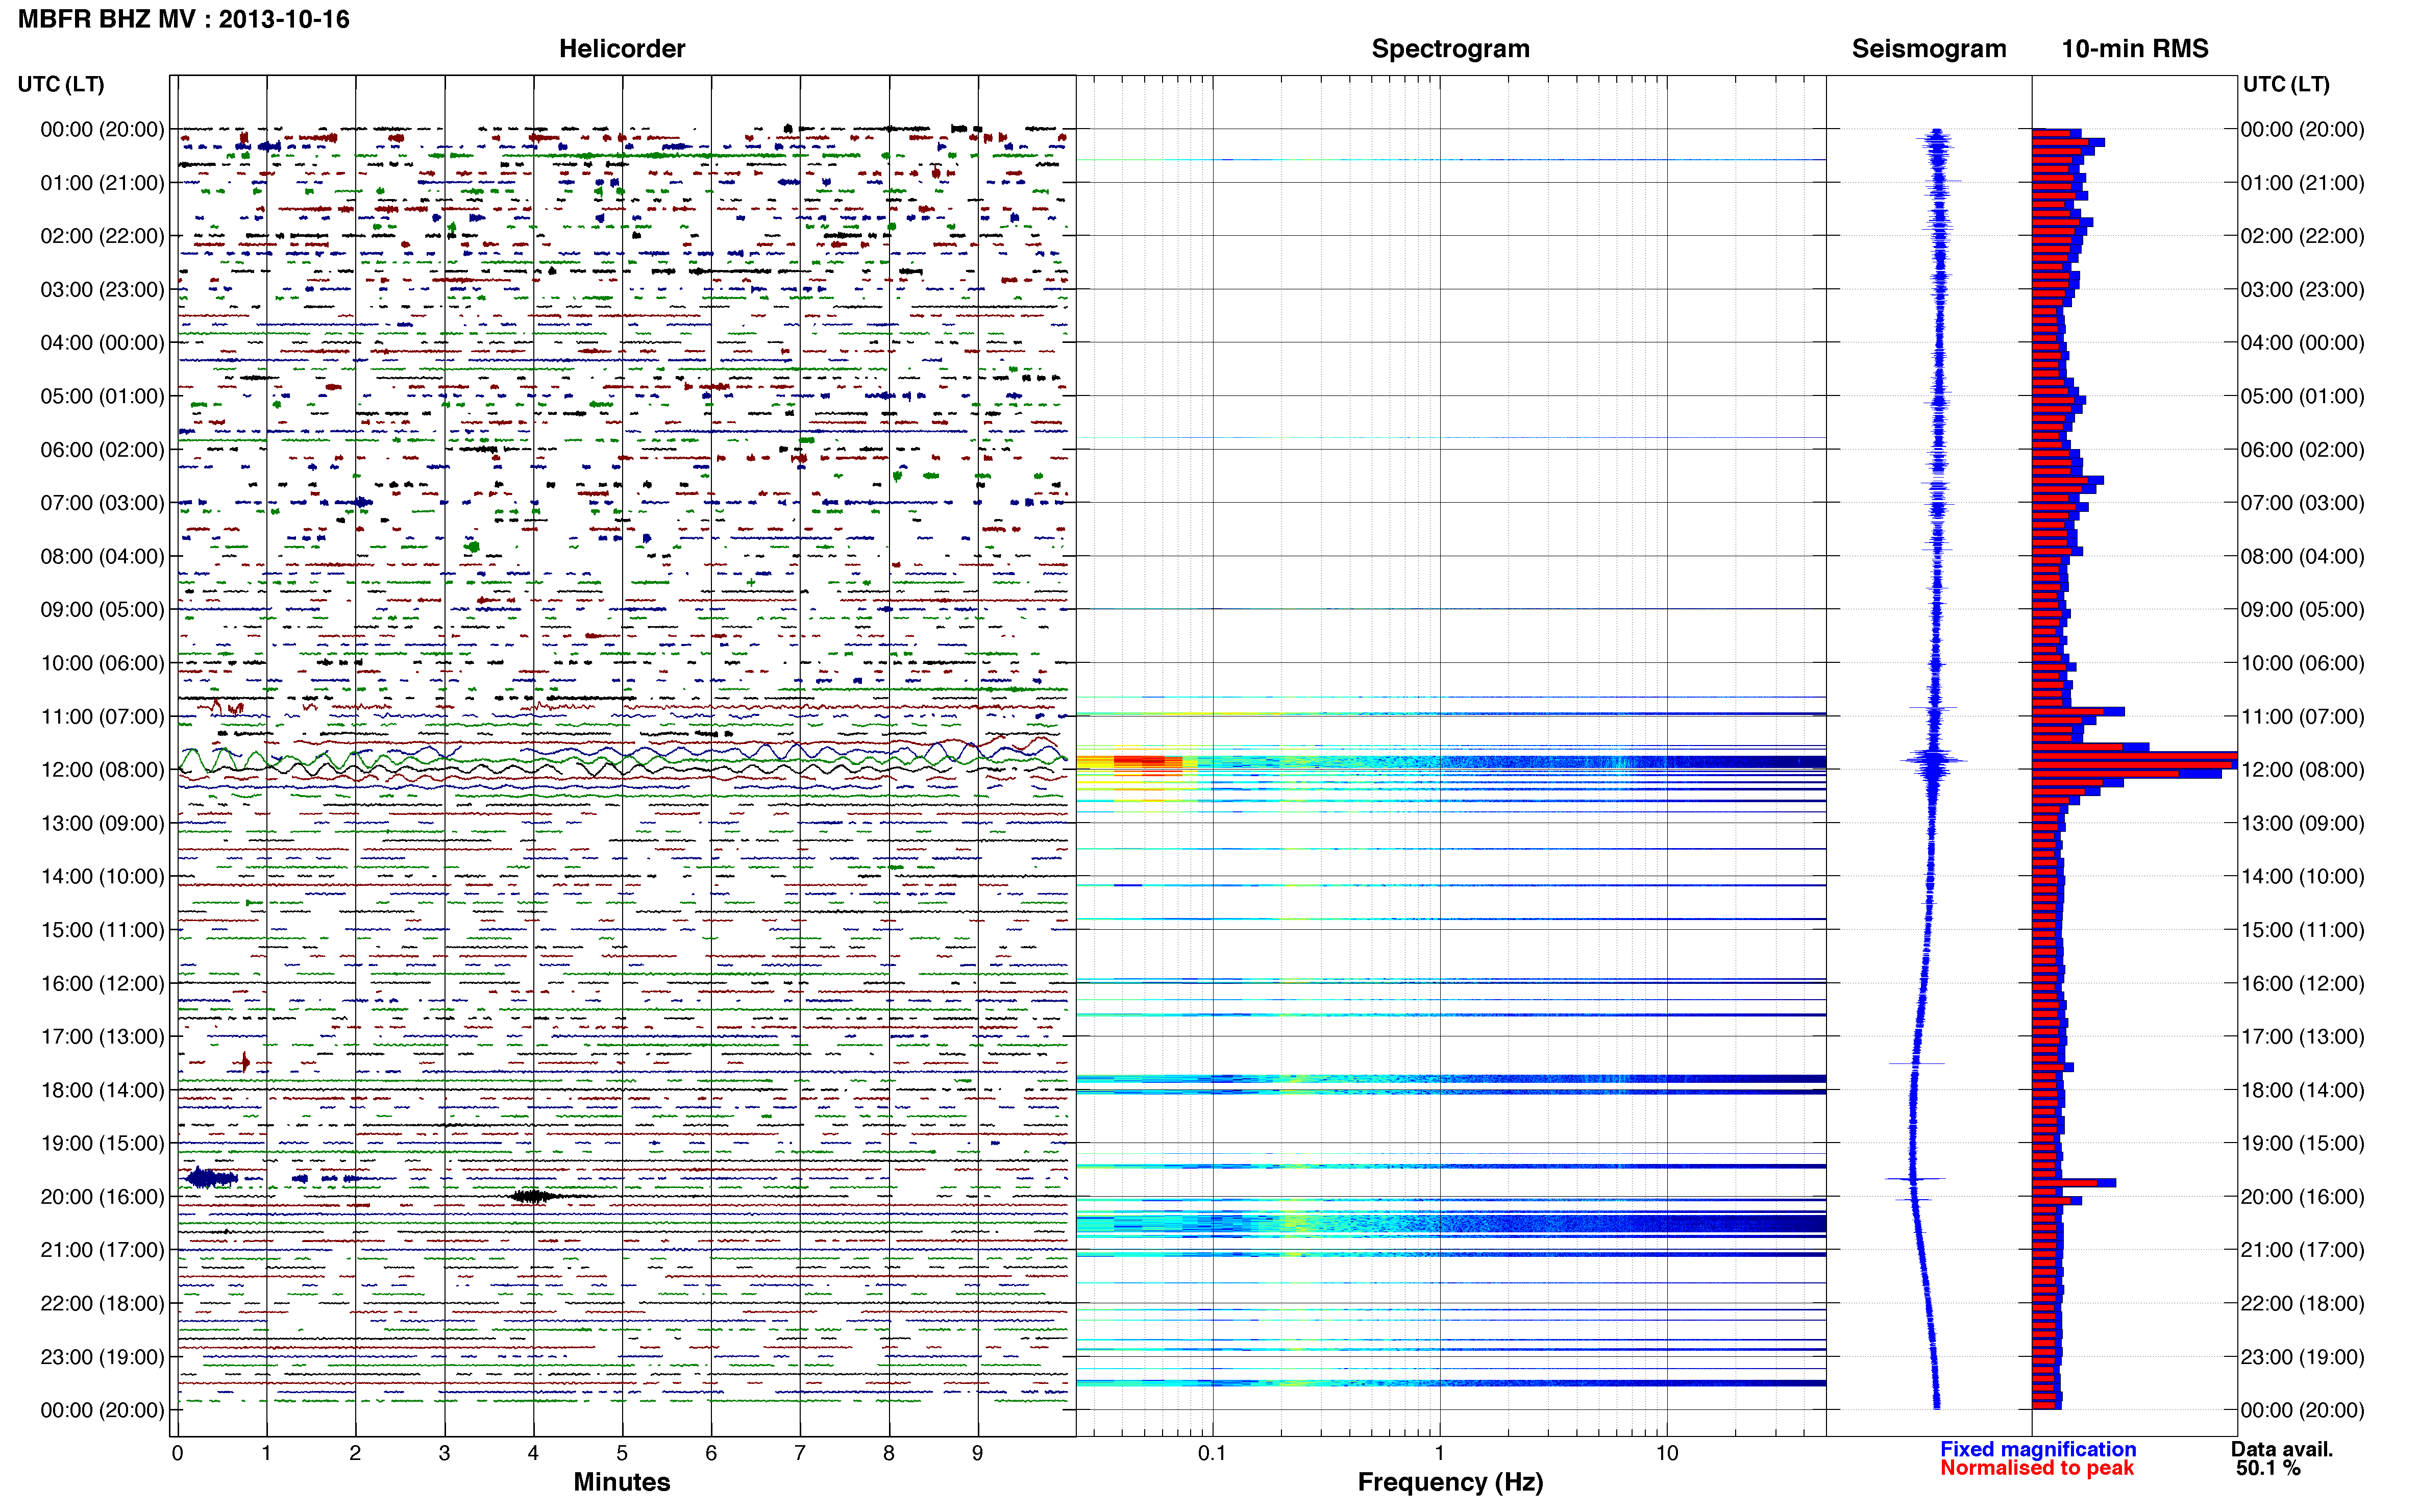Click the spectrogram band just before 18:00
This screenshot has height=1512, width=2419.
click(x=1450, y=1079)
